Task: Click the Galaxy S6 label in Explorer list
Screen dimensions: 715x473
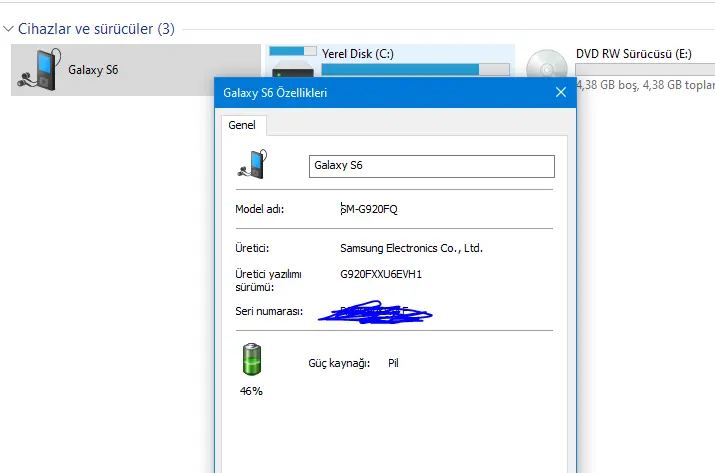Action: [93, 70]
